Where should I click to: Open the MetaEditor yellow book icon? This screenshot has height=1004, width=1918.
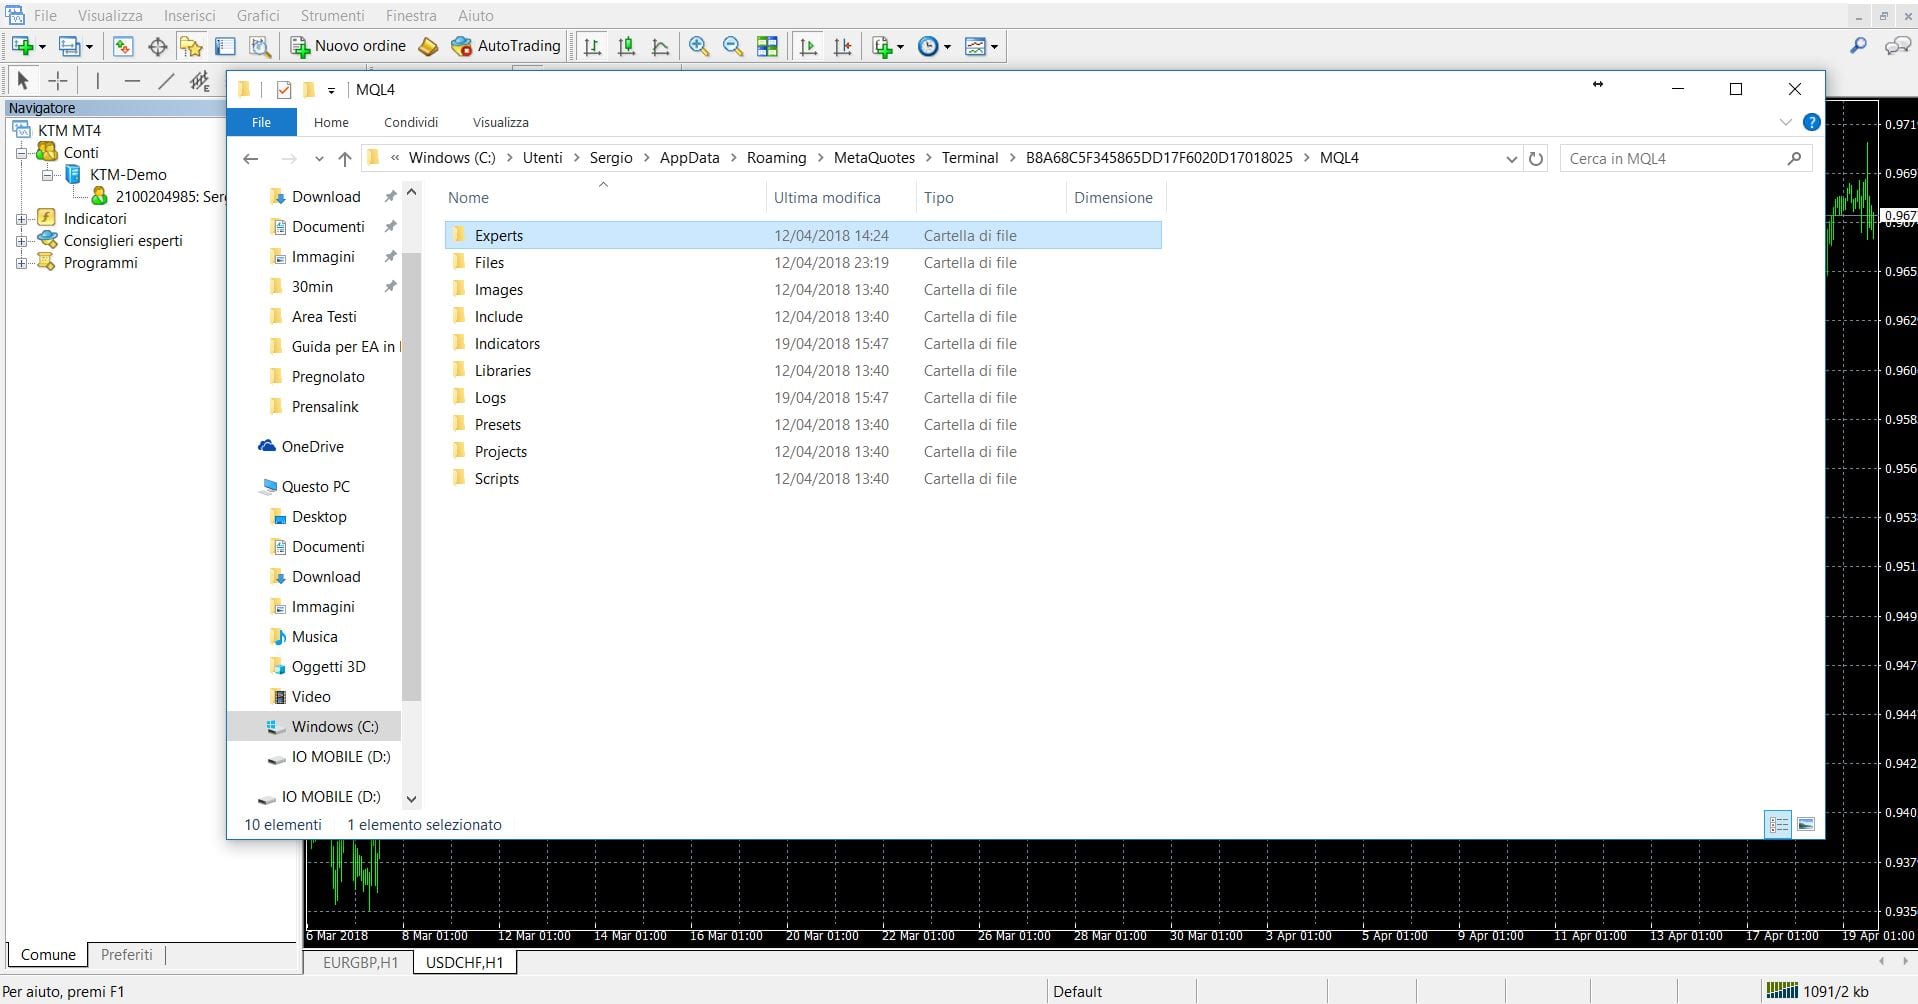[428, 46]
